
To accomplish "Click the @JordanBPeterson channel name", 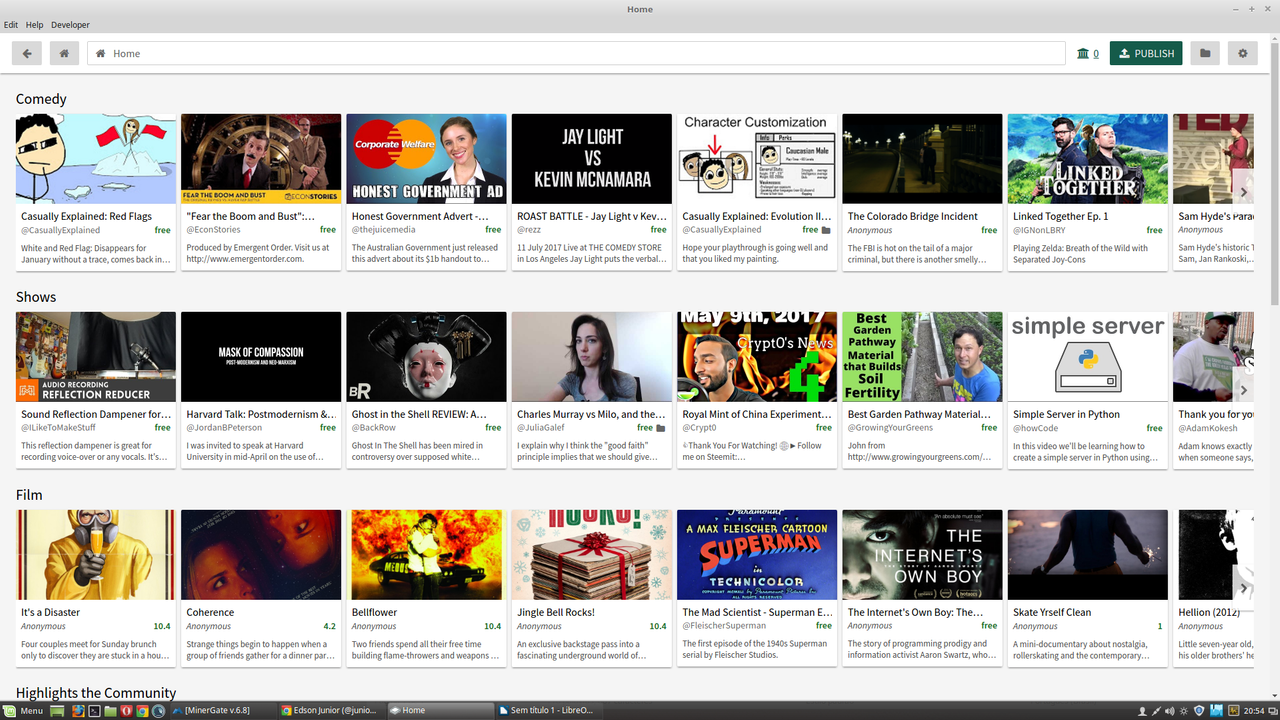I will tap(224, 428).
